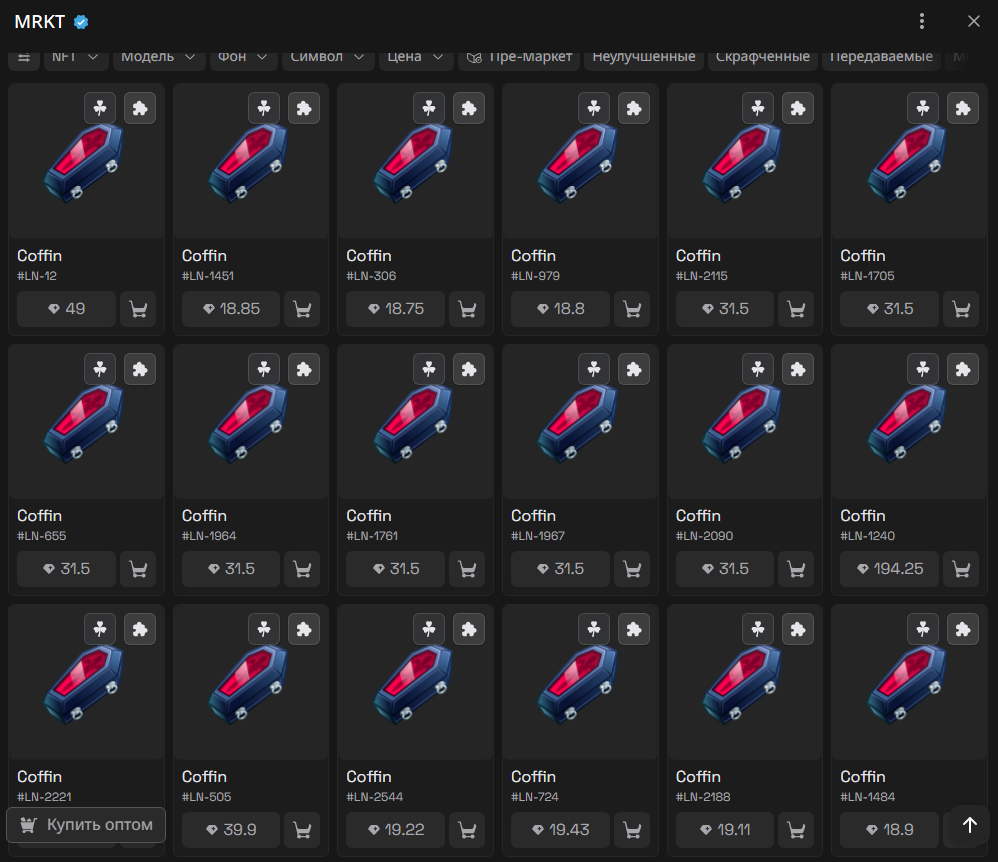
Task: Click the #LN-1705 item number text
Action: 867,276
